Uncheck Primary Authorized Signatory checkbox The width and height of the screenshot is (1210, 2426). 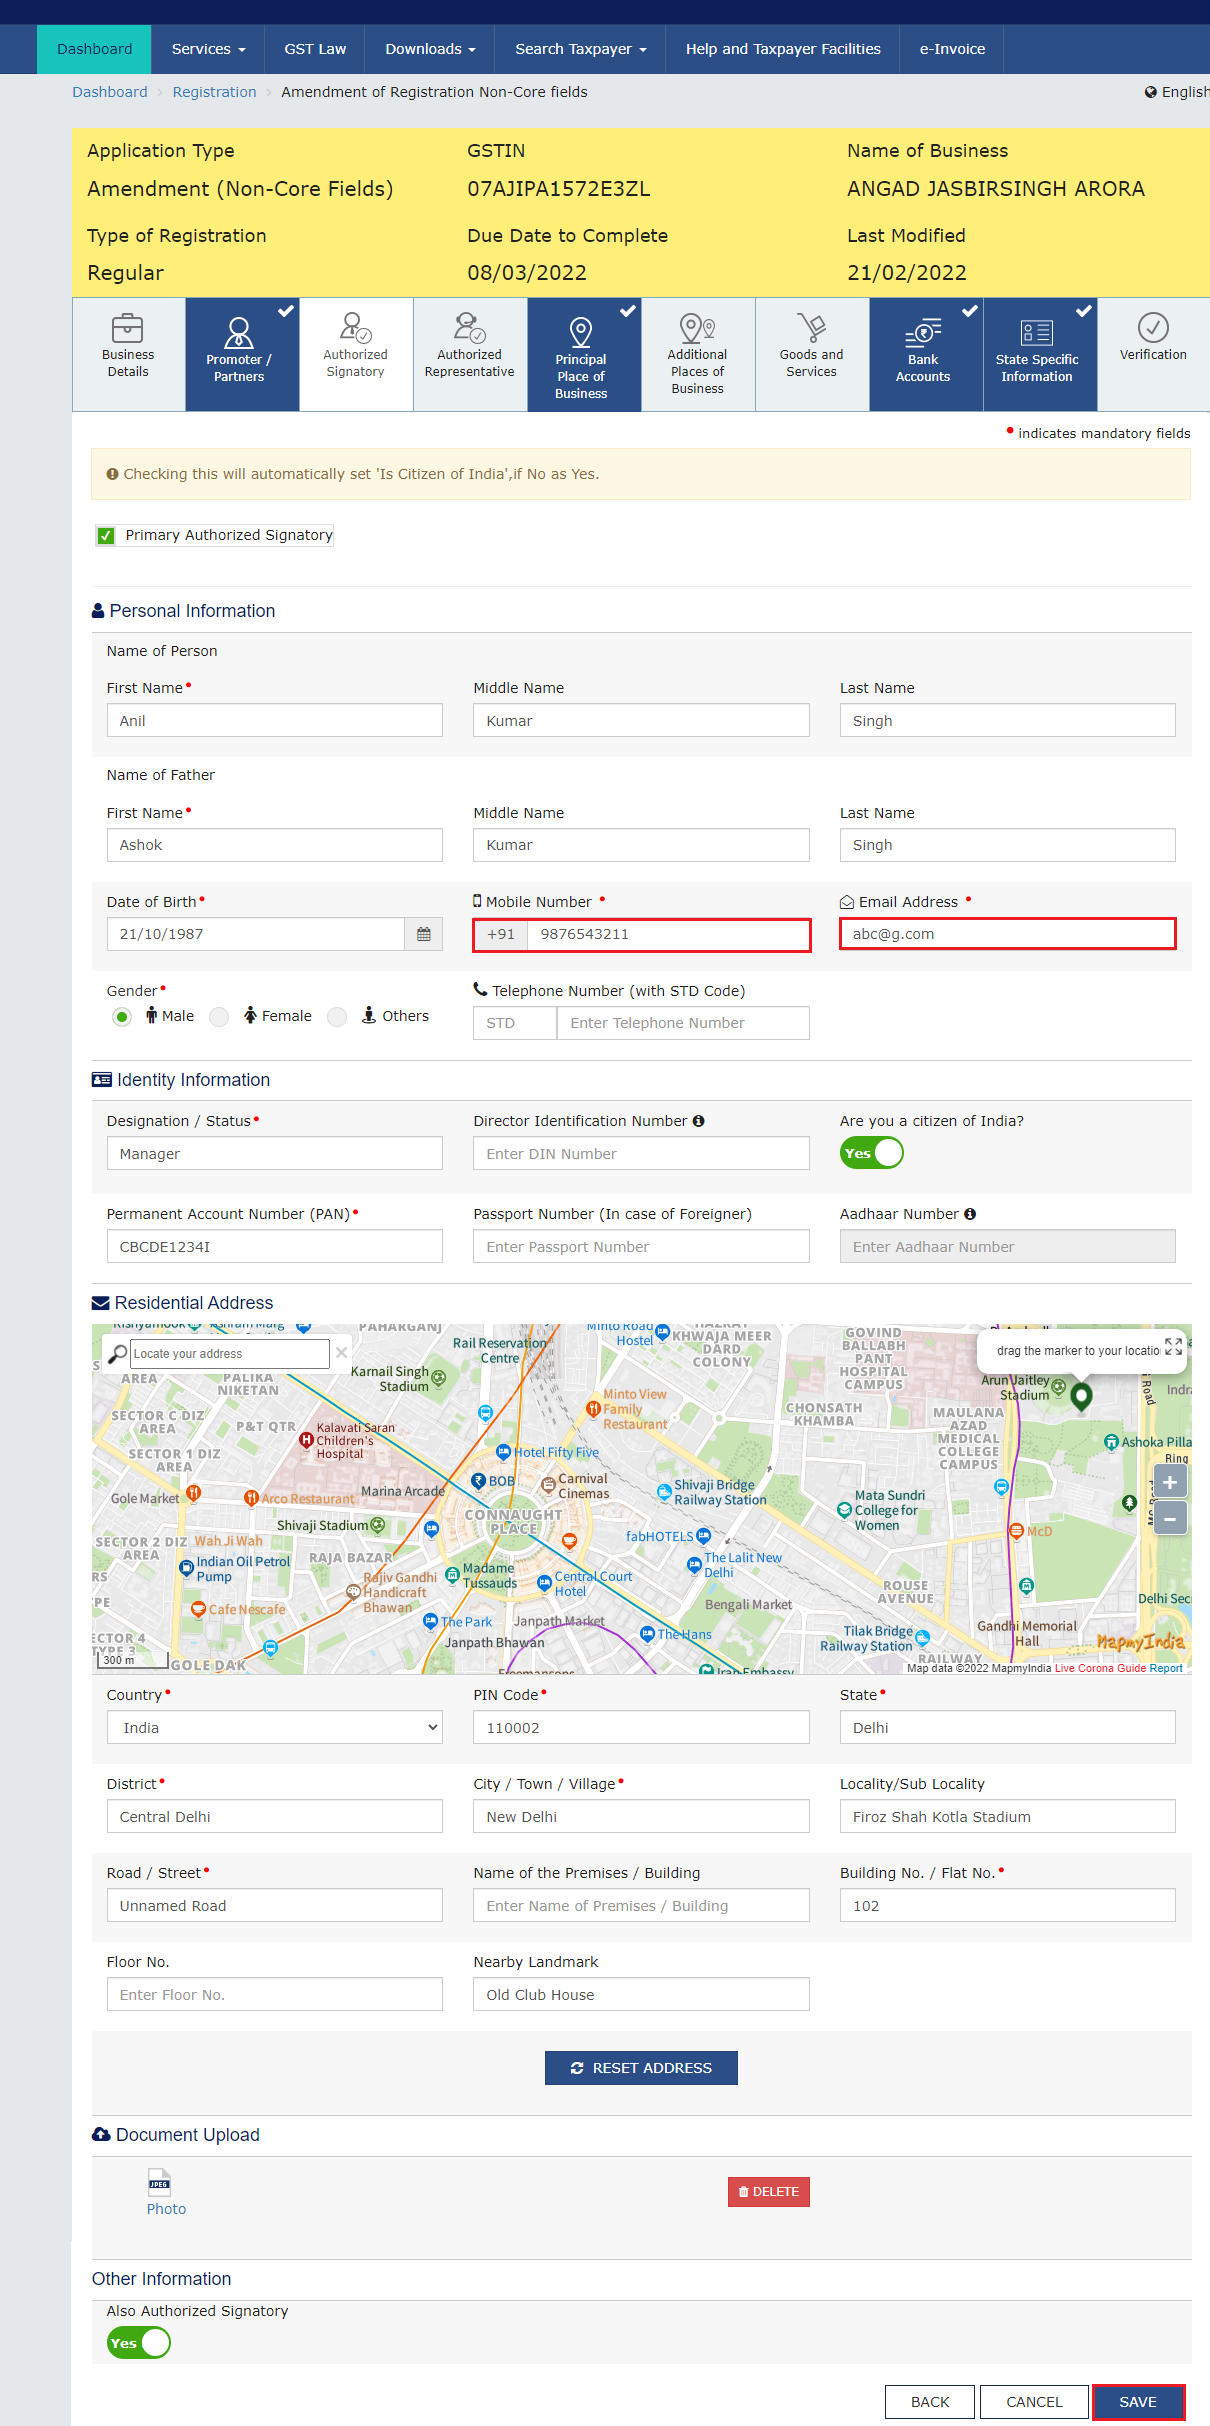(106, 536)
